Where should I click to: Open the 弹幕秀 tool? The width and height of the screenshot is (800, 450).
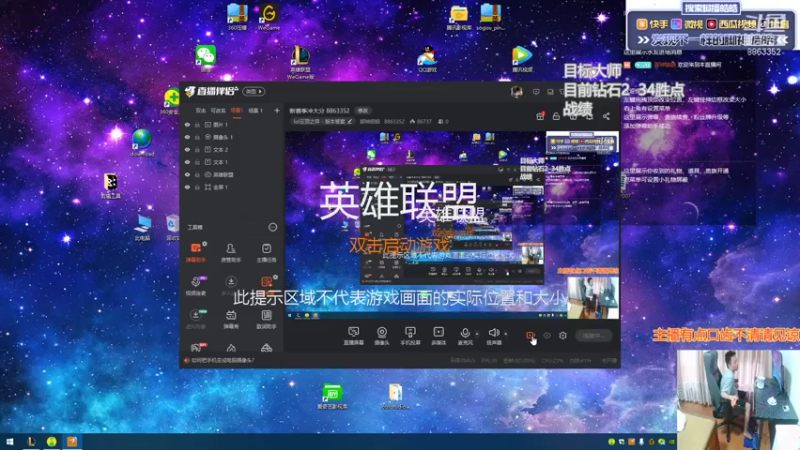pos(231,319)
